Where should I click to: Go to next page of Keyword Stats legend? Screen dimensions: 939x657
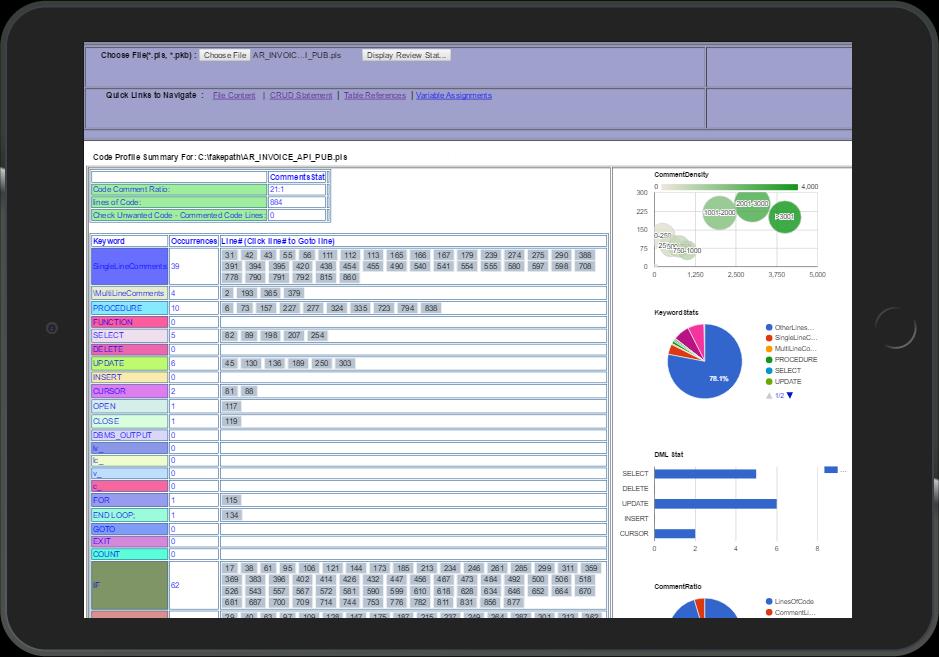click(x=790, y=395)
